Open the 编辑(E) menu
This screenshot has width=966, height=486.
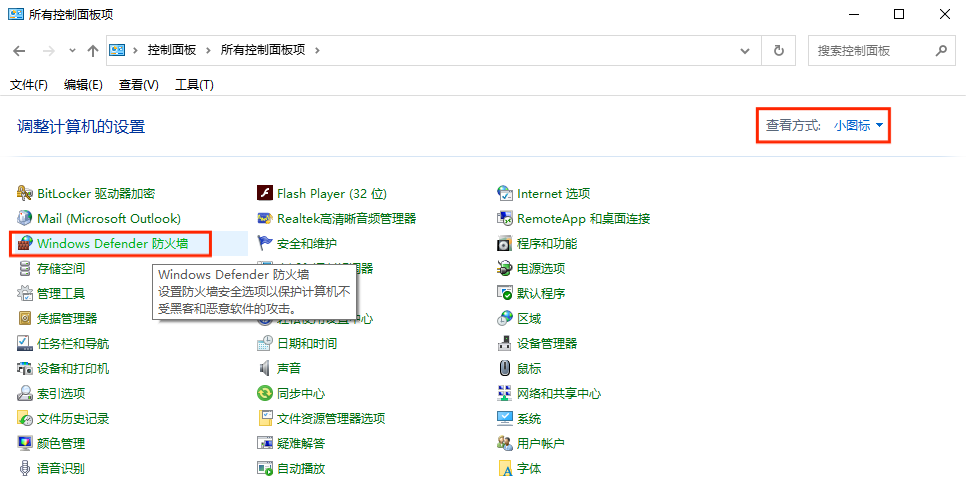[x=83, y=84]
